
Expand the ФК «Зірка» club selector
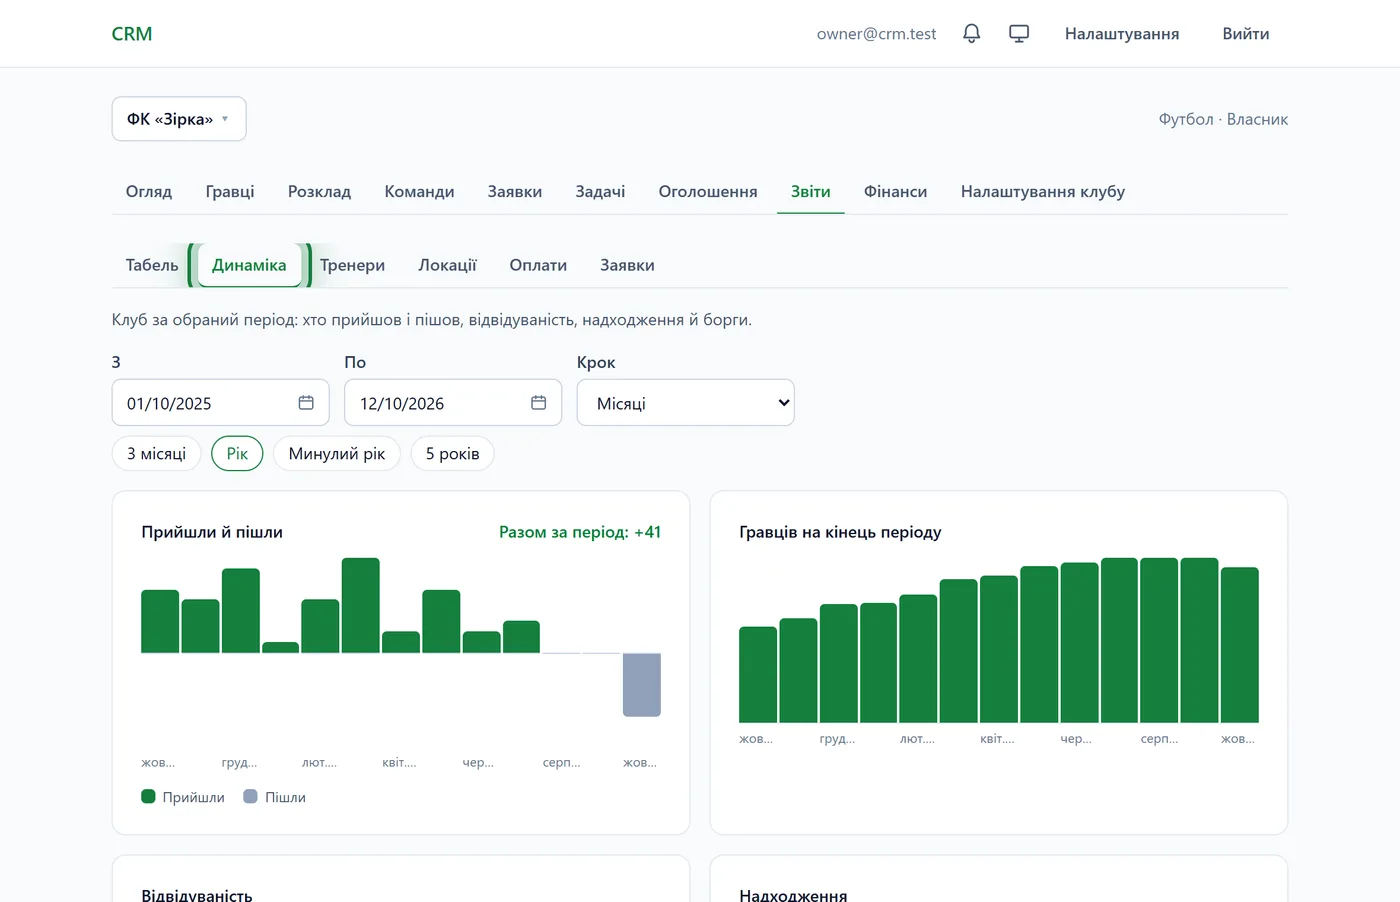click(179, 119)
